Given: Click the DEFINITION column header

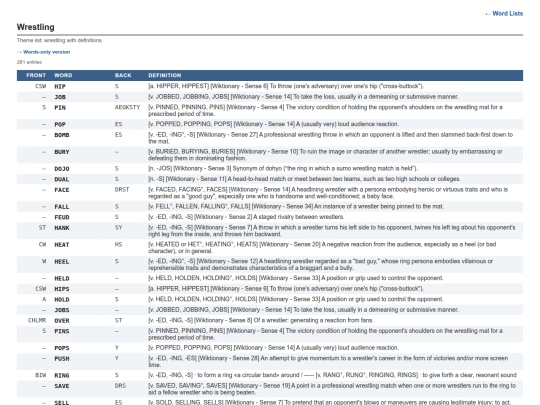Looking at the screenshot, I should 165,75.
